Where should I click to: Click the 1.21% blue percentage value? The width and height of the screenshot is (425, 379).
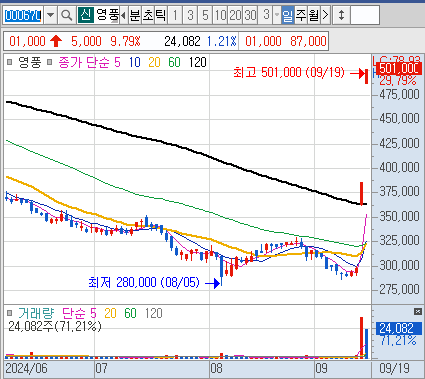pos(222,41)
